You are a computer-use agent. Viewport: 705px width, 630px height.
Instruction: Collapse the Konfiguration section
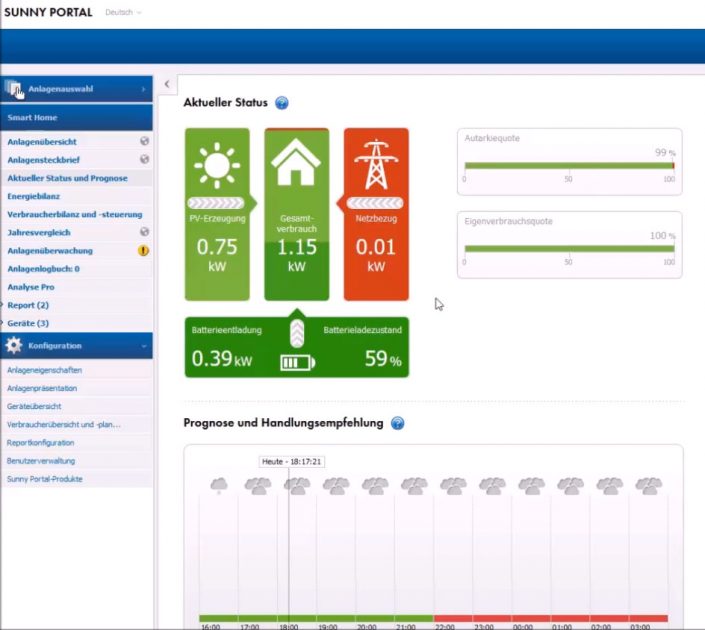click(x=143, y=346)
